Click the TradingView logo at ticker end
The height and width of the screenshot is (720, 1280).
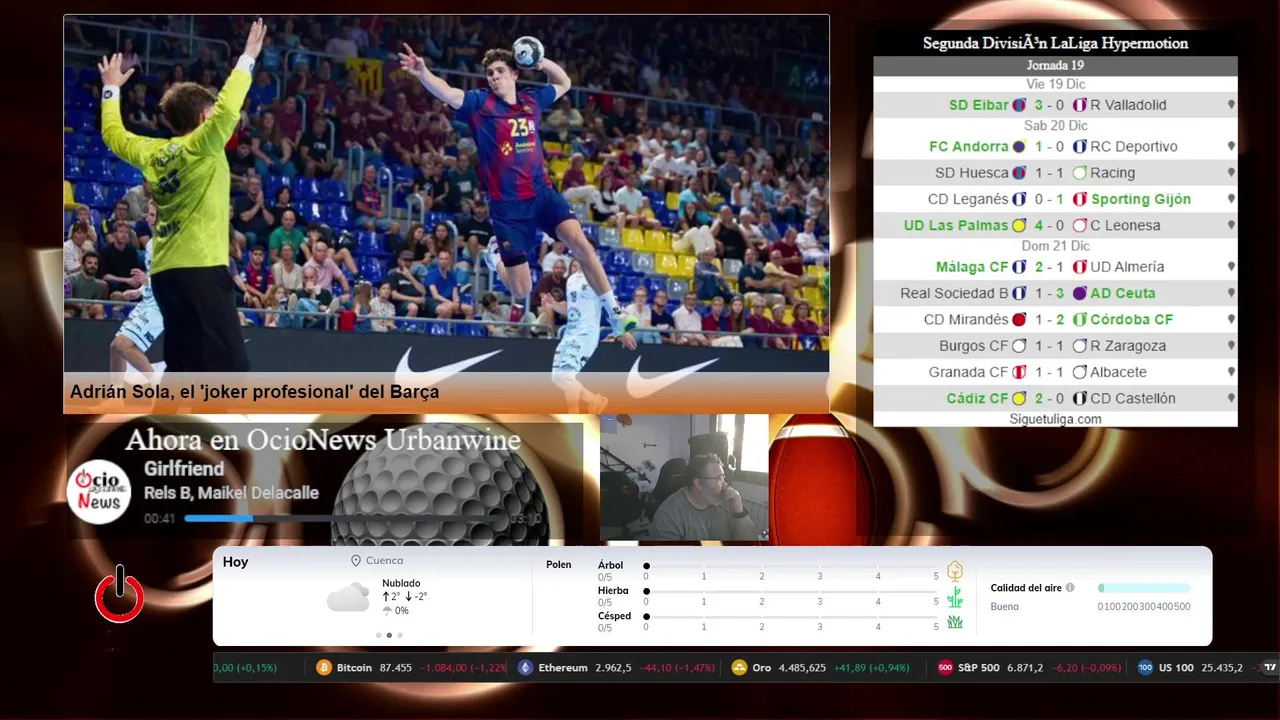coord(1270,667)
